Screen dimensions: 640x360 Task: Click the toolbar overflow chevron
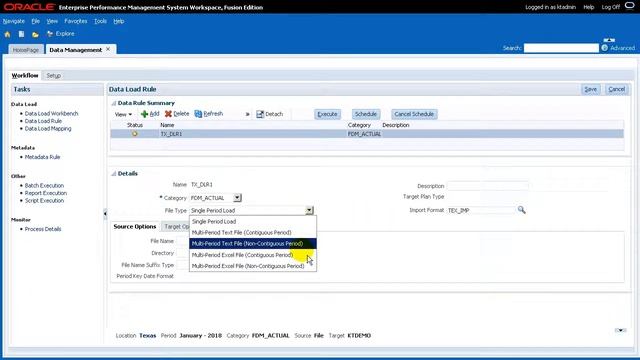click(247, 114)
